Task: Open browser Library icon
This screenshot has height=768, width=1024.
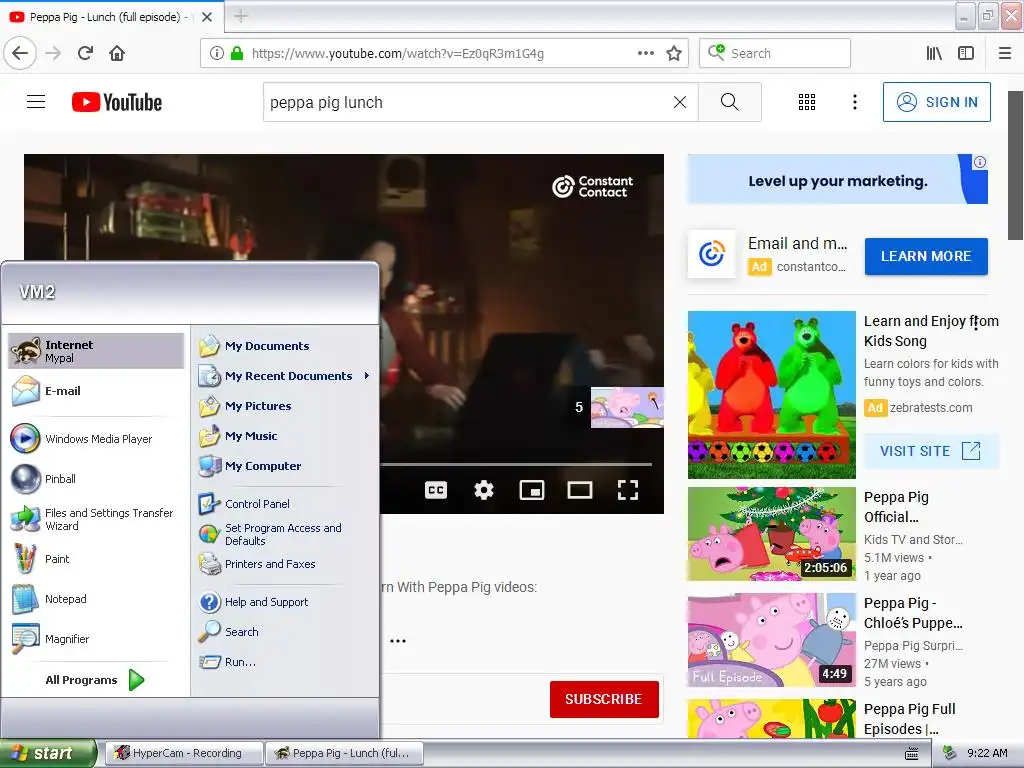Action: 934,53
